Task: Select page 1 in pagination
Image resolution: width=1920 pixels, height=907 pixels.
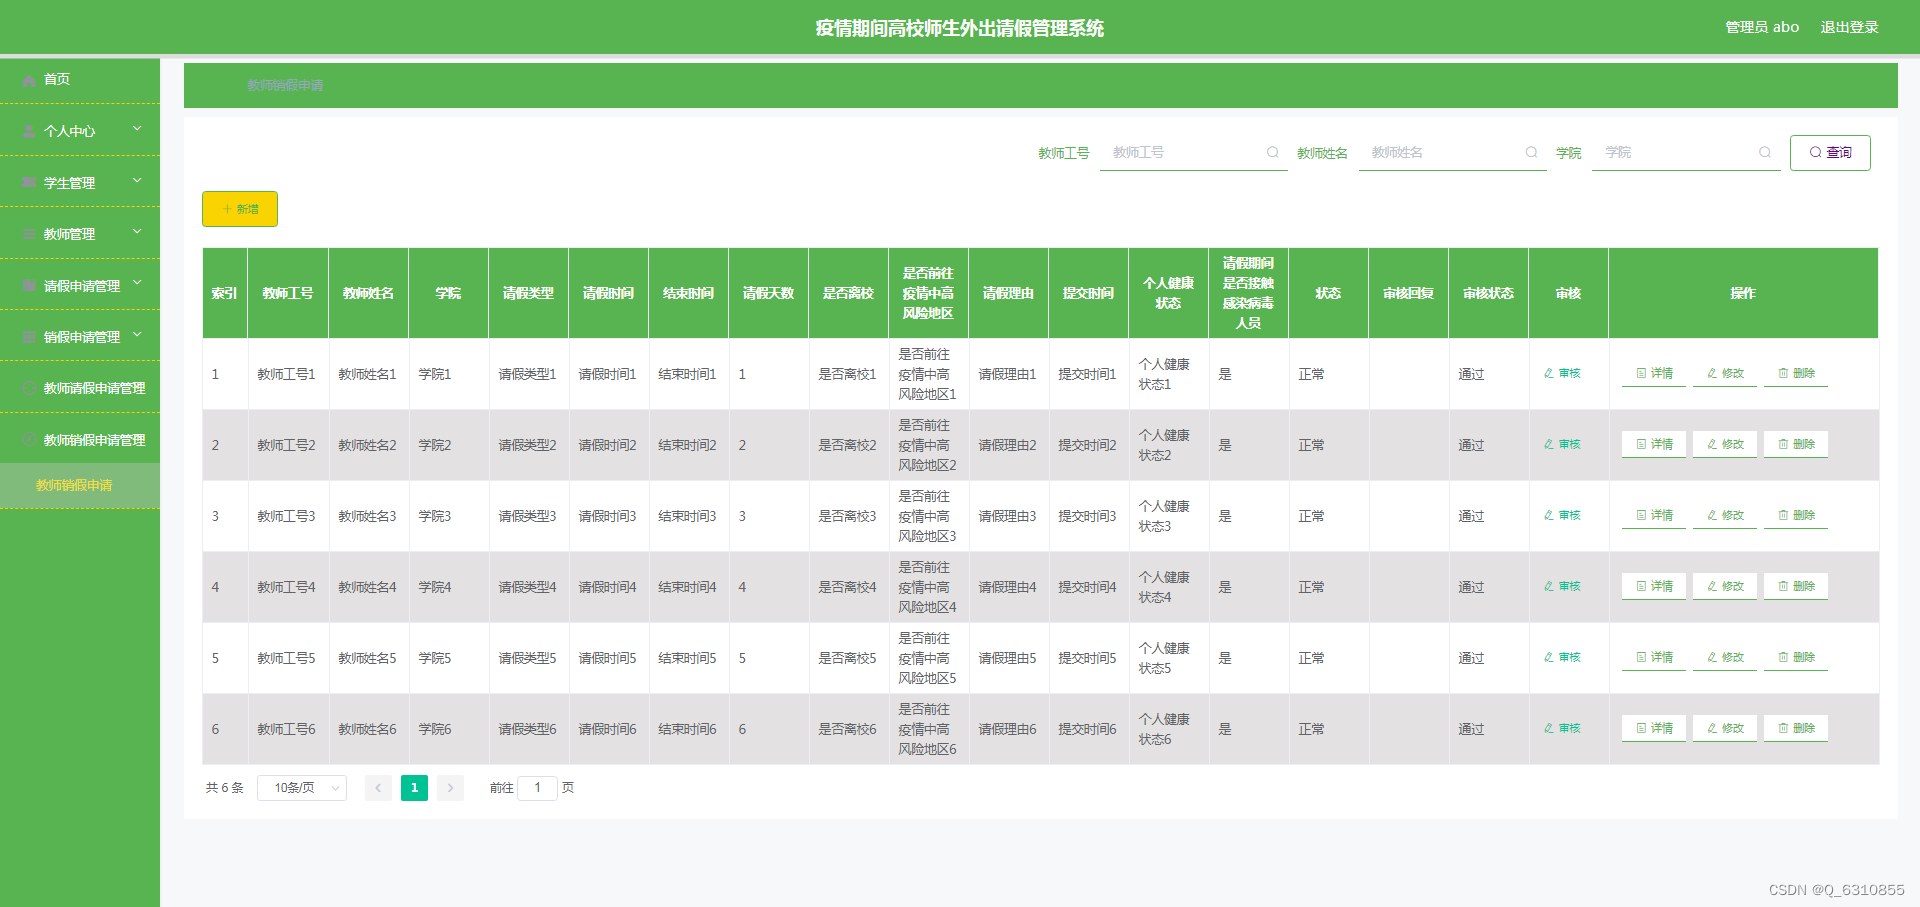Action: pyautogui.click(x=414, y=788)
